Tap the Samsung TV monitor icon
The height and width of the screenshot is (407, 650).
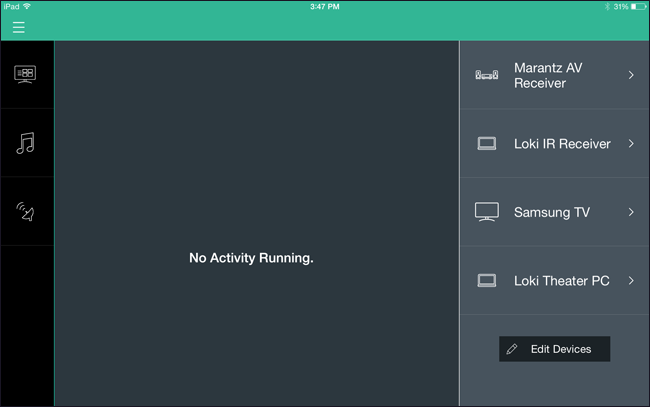487,212
